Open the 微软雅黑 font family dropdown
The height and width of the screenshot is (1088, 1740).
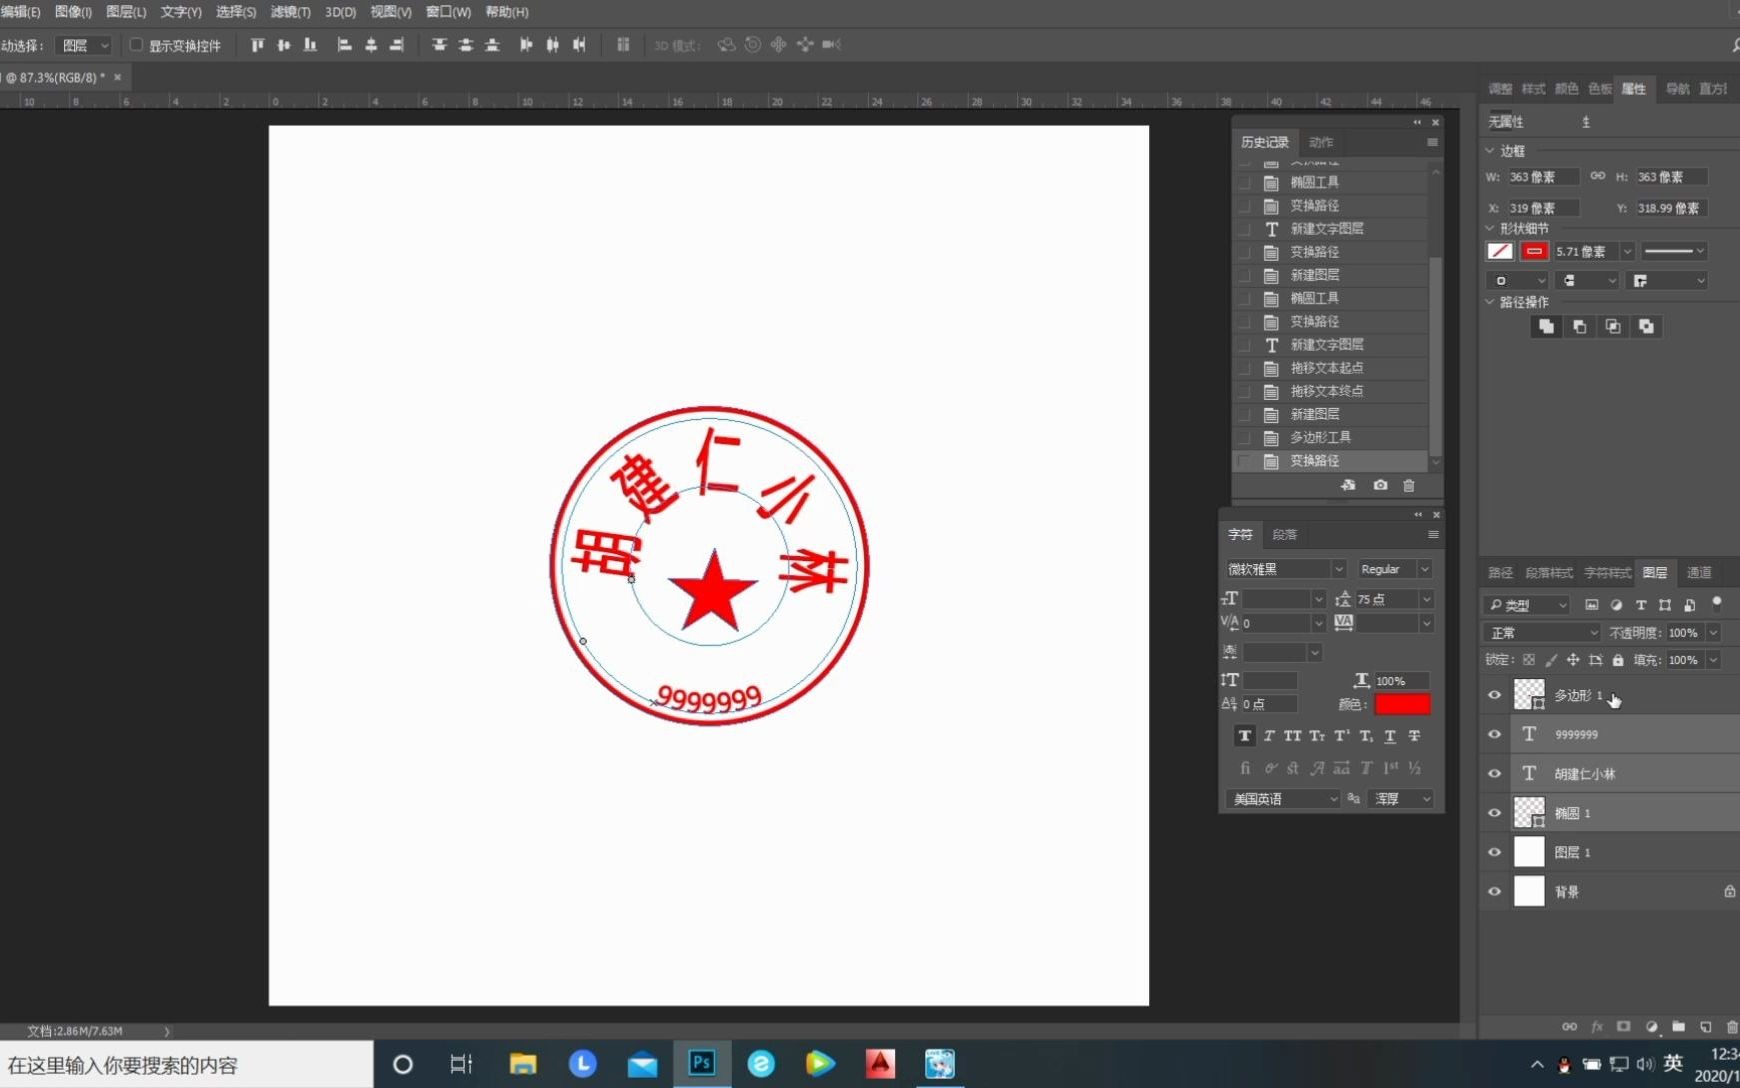(1338, 569)
